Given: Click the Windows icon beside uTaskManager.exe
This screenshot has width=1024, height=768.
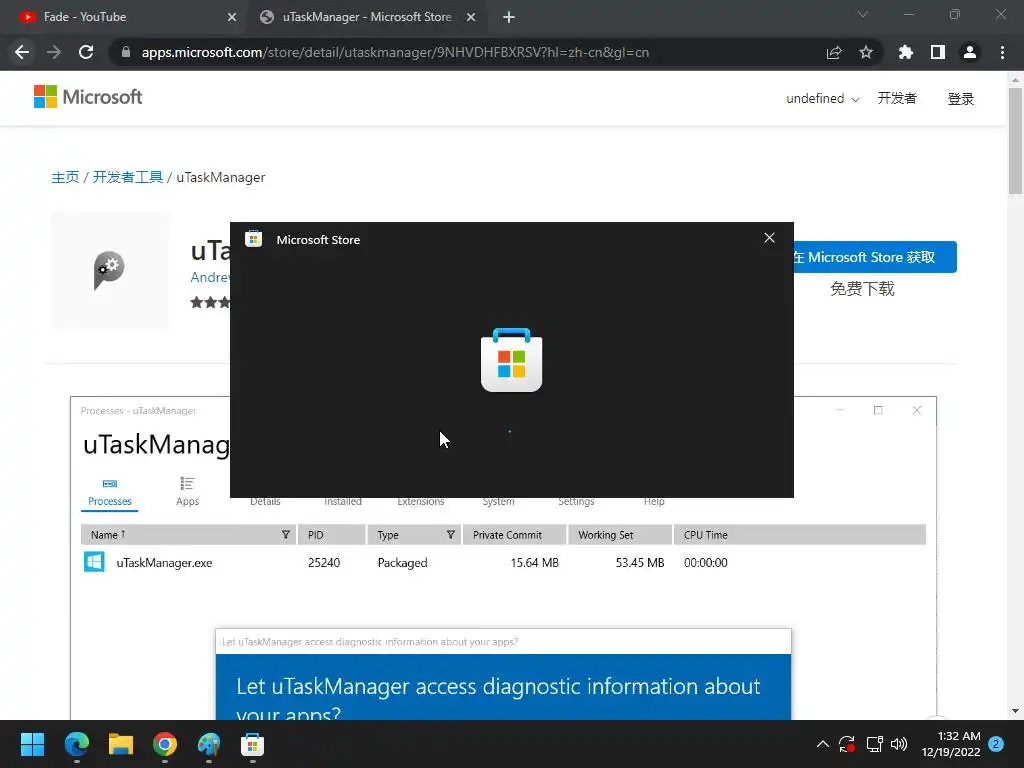Looking at the screenshot, I should click(94, 562).
